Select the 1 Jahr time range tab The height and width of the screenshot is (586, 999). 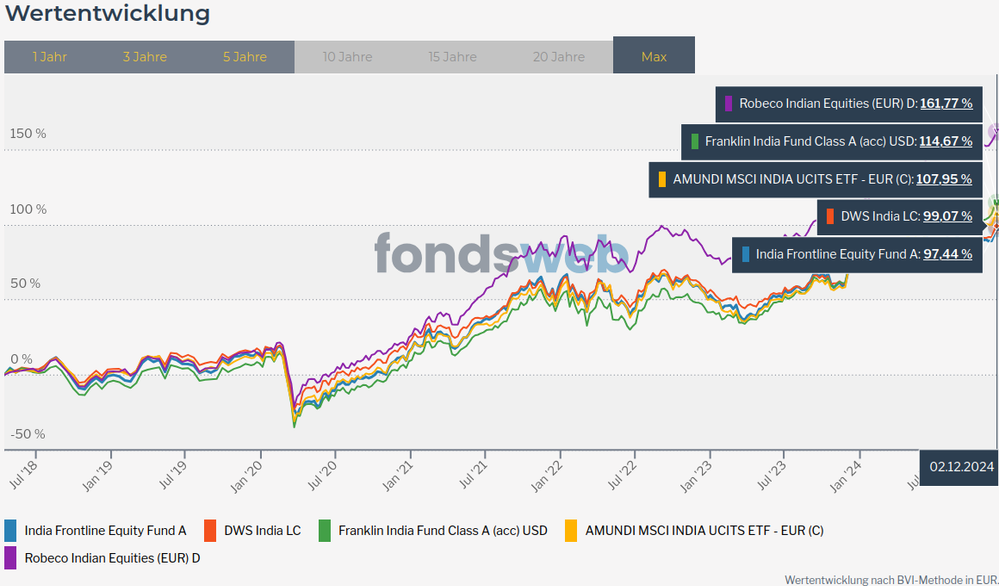pyautogui.click(x=49, y=57)
